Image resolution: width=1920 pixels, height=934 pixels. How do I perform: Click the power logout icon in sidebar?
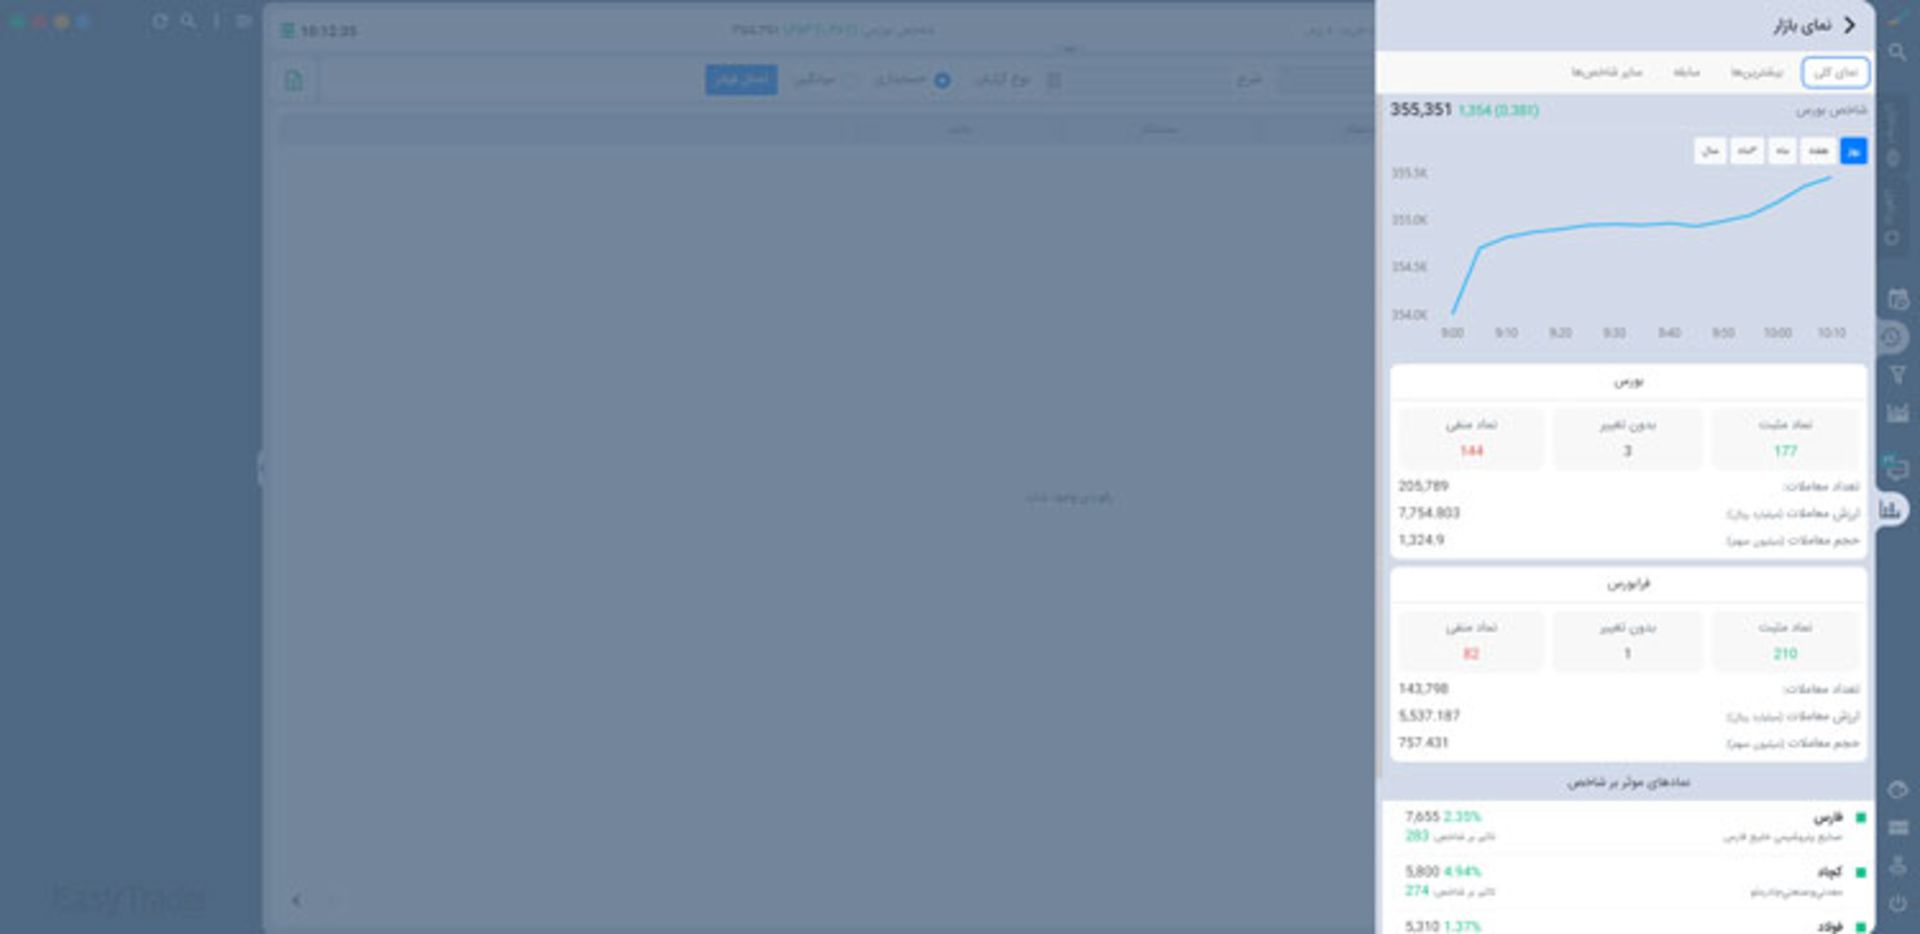(1897, 903)
